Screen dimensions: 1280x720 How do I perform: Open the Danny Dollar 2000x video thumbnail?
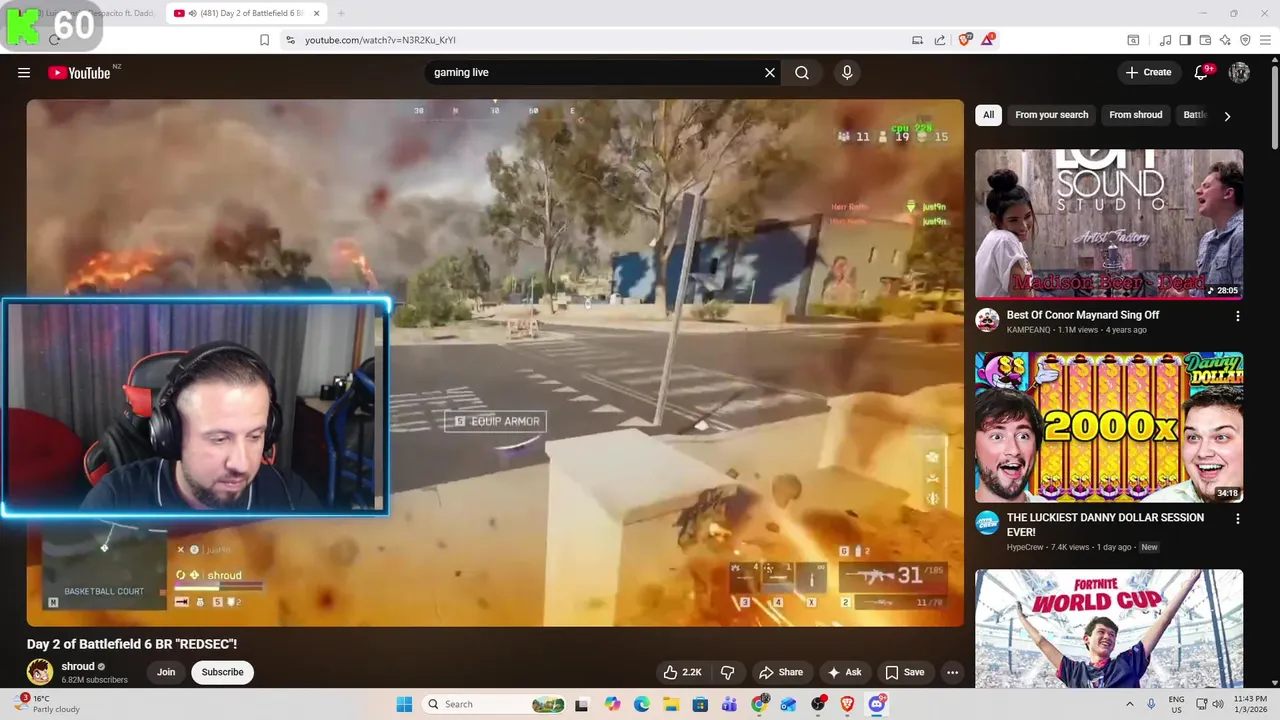1109,427
